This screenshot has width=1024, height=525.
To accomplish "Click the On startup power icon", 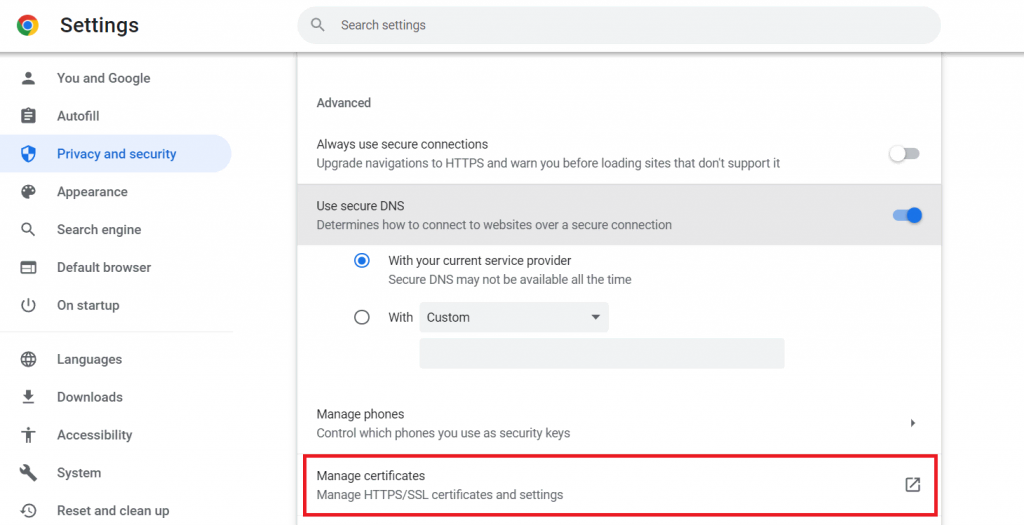I will (28, 306).
